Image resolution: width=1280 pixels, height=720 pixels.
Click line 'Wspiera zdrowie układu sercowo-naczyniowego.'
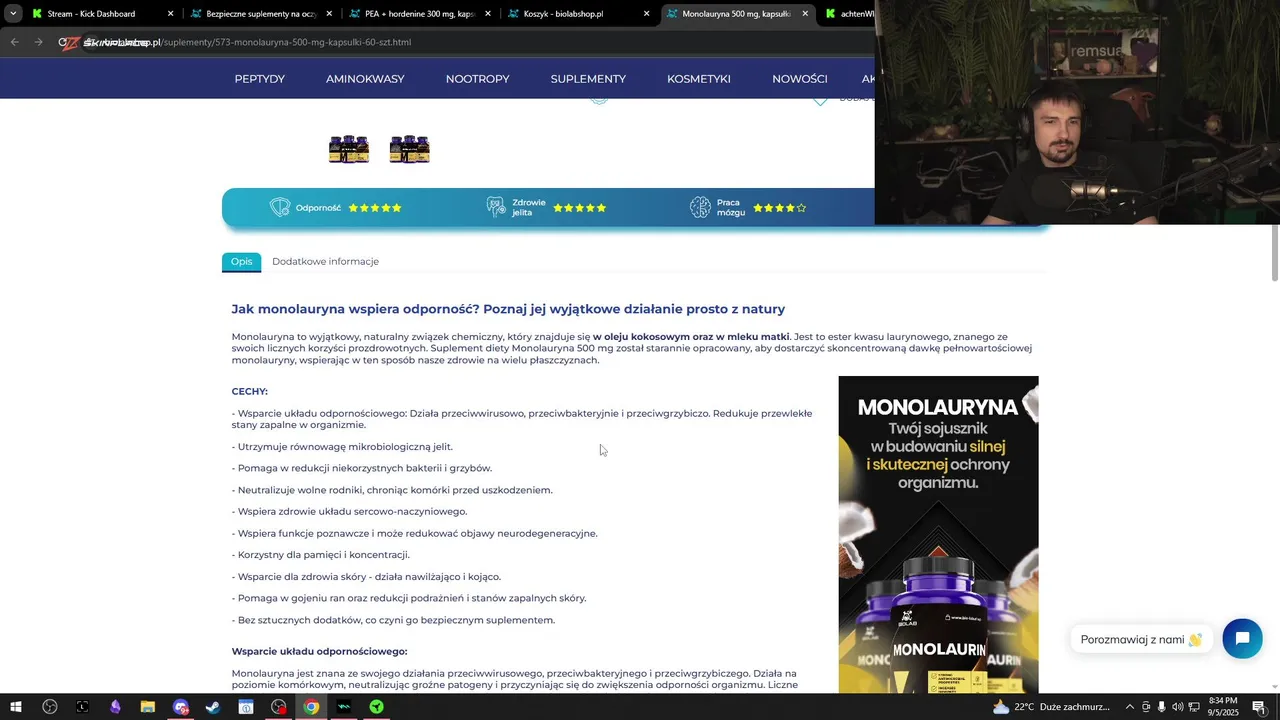[x=349, y=512]
